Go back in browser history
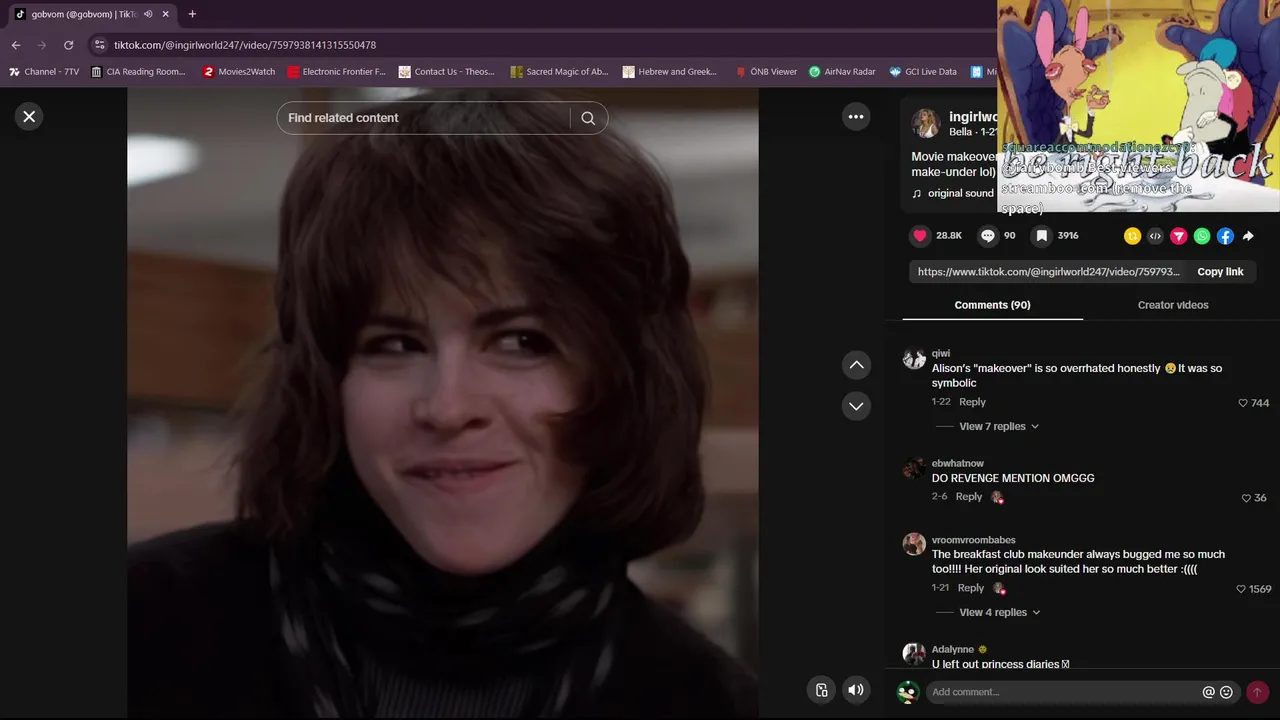Screen dimensions: 1280x720 coord(16,45)
